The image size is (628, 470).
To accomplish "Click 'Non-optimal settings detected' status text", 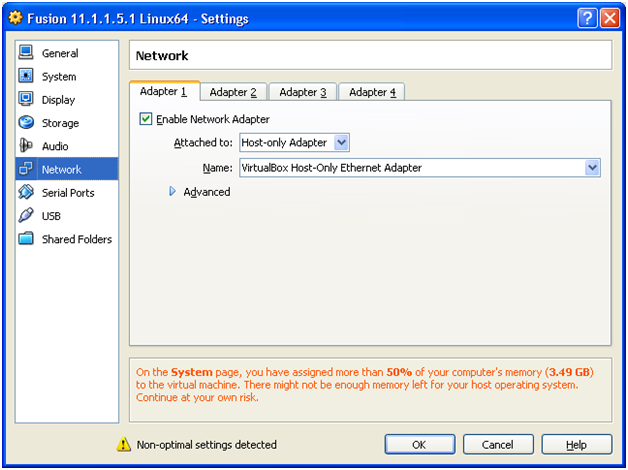I will pos(207,444).
